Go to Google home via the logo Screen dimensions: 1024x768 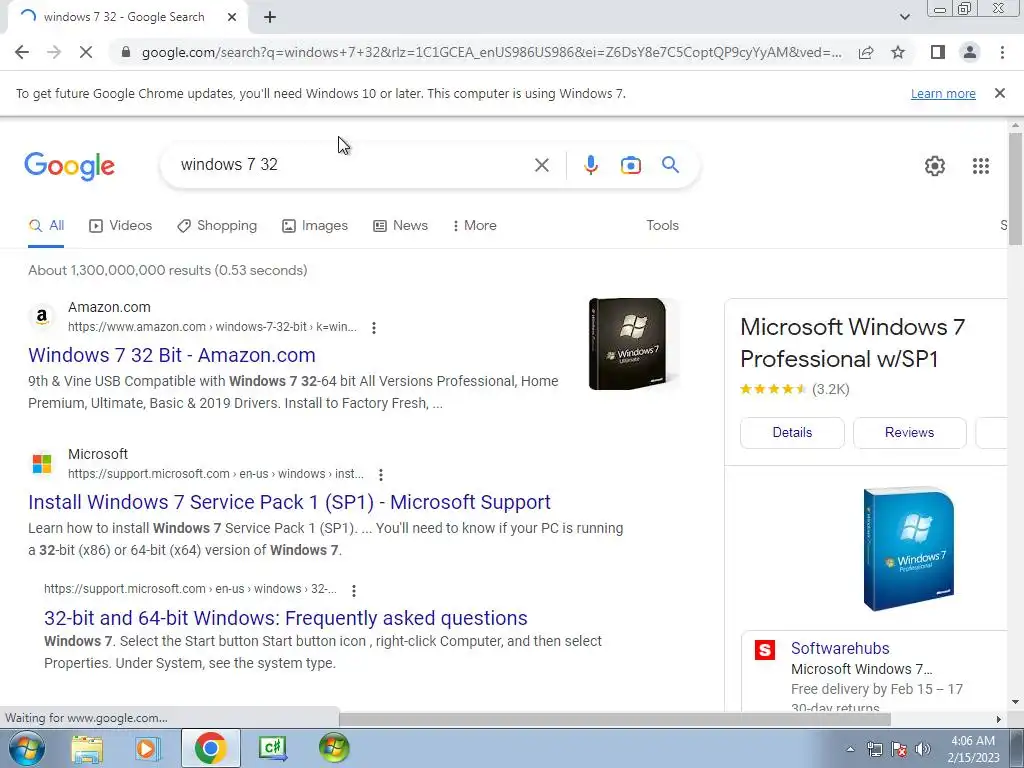coord(69,166)
